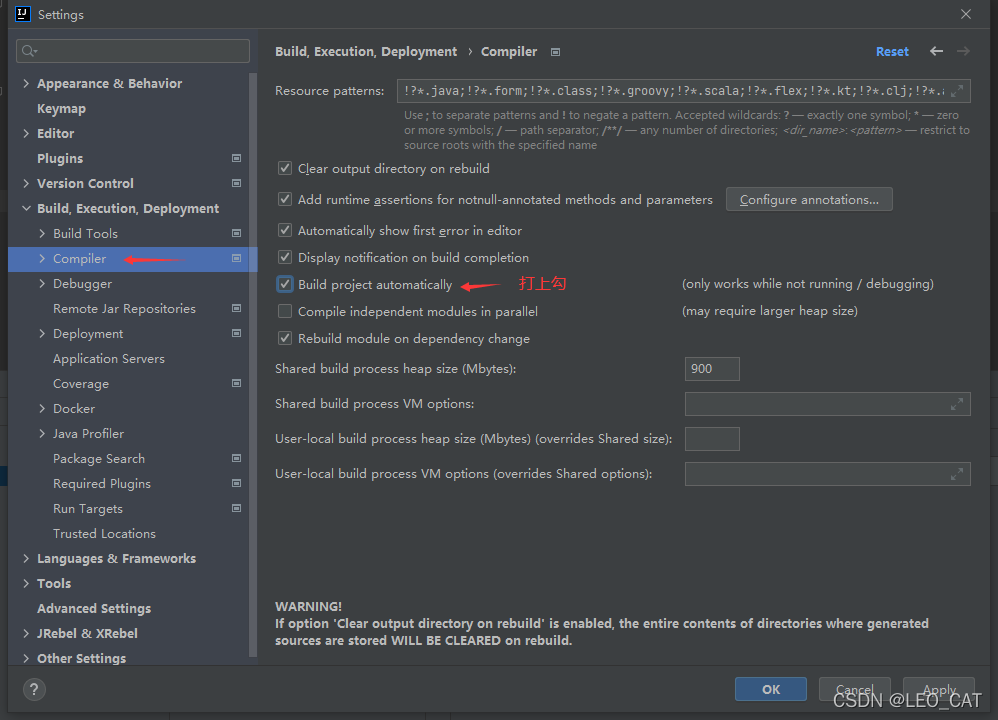This screenshot has width=998, height=720.
Task: Collapse the Build, Execution, Deployment section
Action: pyautogui.click(x=27, y=208)
